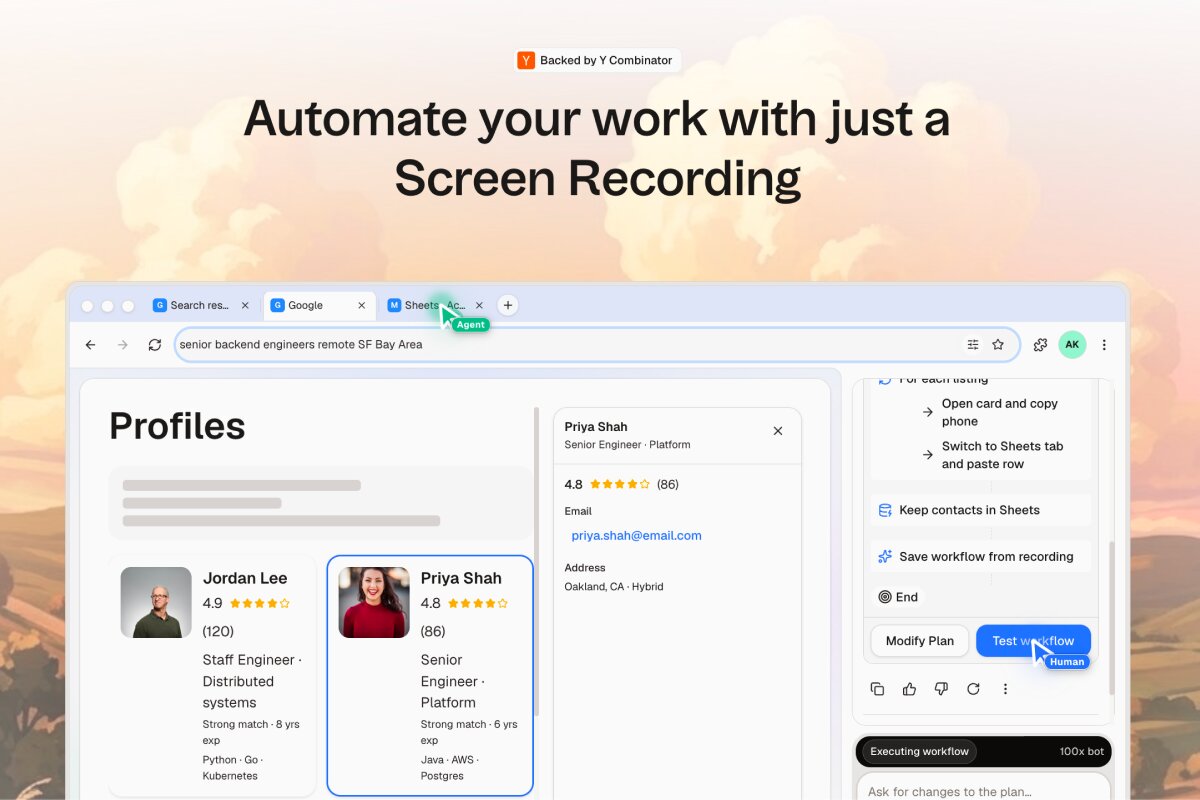Give thumbs down to the plan
Image resolution: width=1200 pixels, height=800 pixels.
[941, 689]
